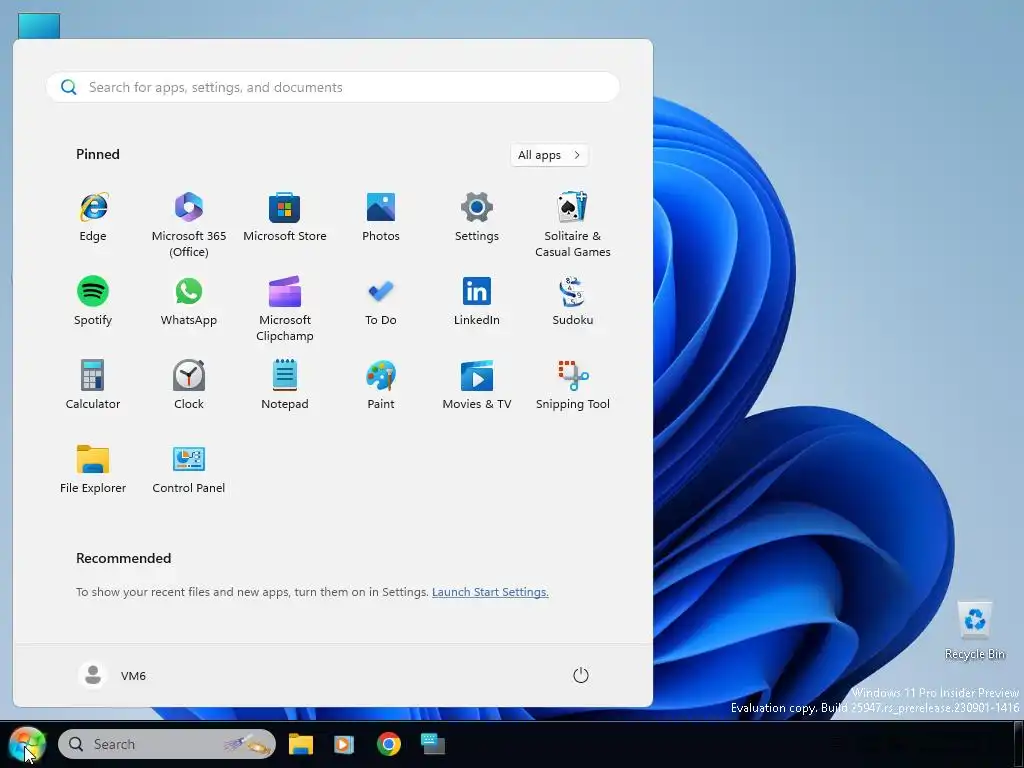Open File Explorer from the taskbar
The height and width of the screenshot is (768, 1024).
[x=301, y=744]
